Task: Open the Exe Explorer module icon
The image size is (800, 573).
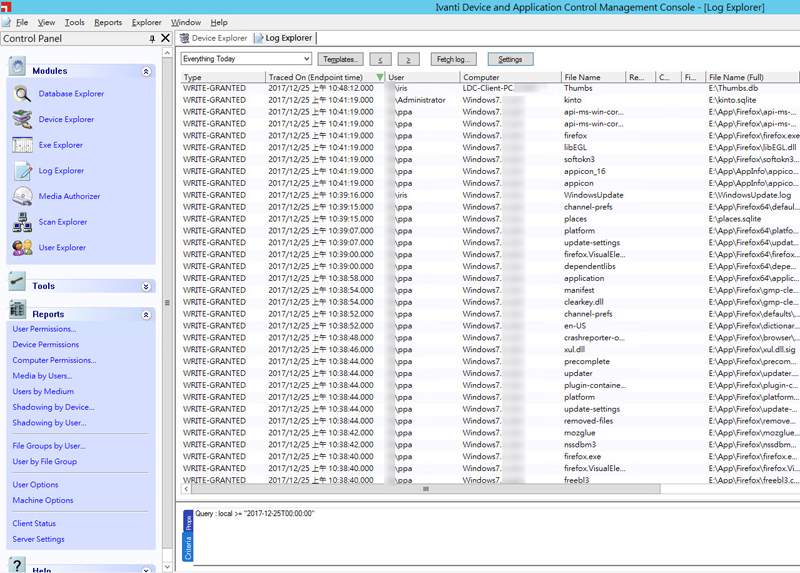Action: pyautogui.click(x=22, y=145)
